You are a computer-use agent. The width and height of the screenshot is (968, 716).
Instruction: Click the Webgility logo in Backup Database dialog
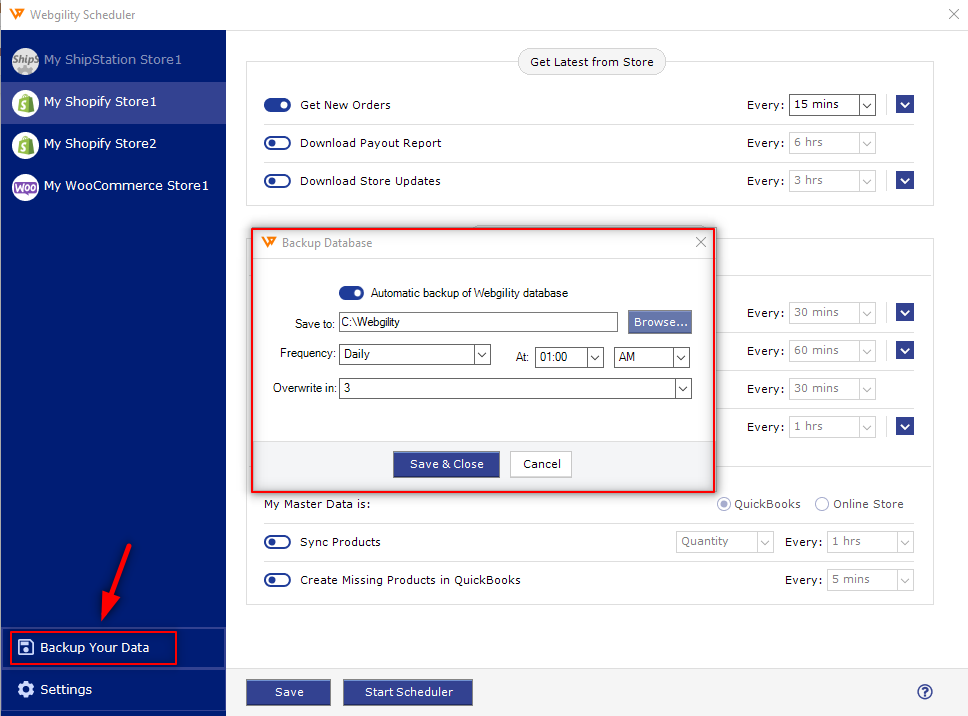point(269,242)
